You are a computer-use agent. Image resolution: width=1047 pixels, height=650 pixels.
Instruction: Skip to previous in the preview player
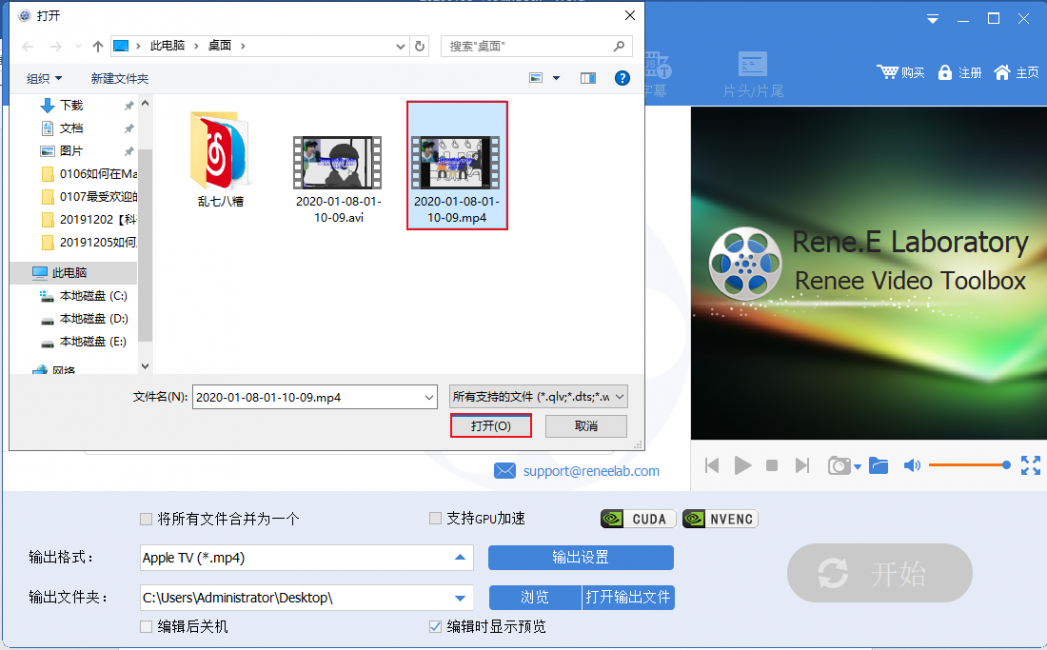coord(712,465)
